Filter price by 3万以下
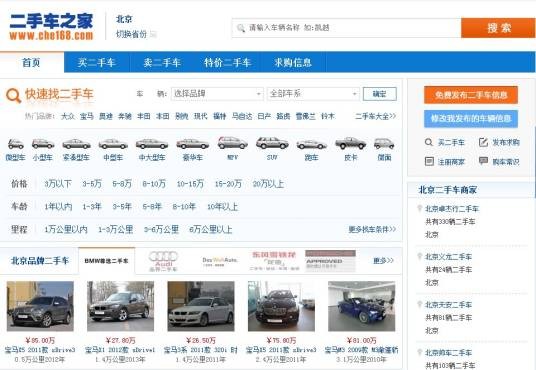 [x=58, y=184]
